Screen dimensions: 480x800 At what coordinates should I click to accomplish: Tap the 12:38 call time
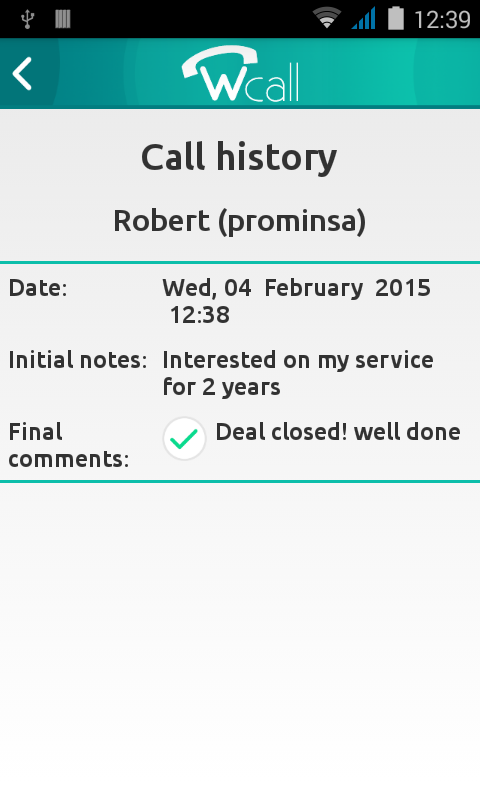click(x=199, y=315)
